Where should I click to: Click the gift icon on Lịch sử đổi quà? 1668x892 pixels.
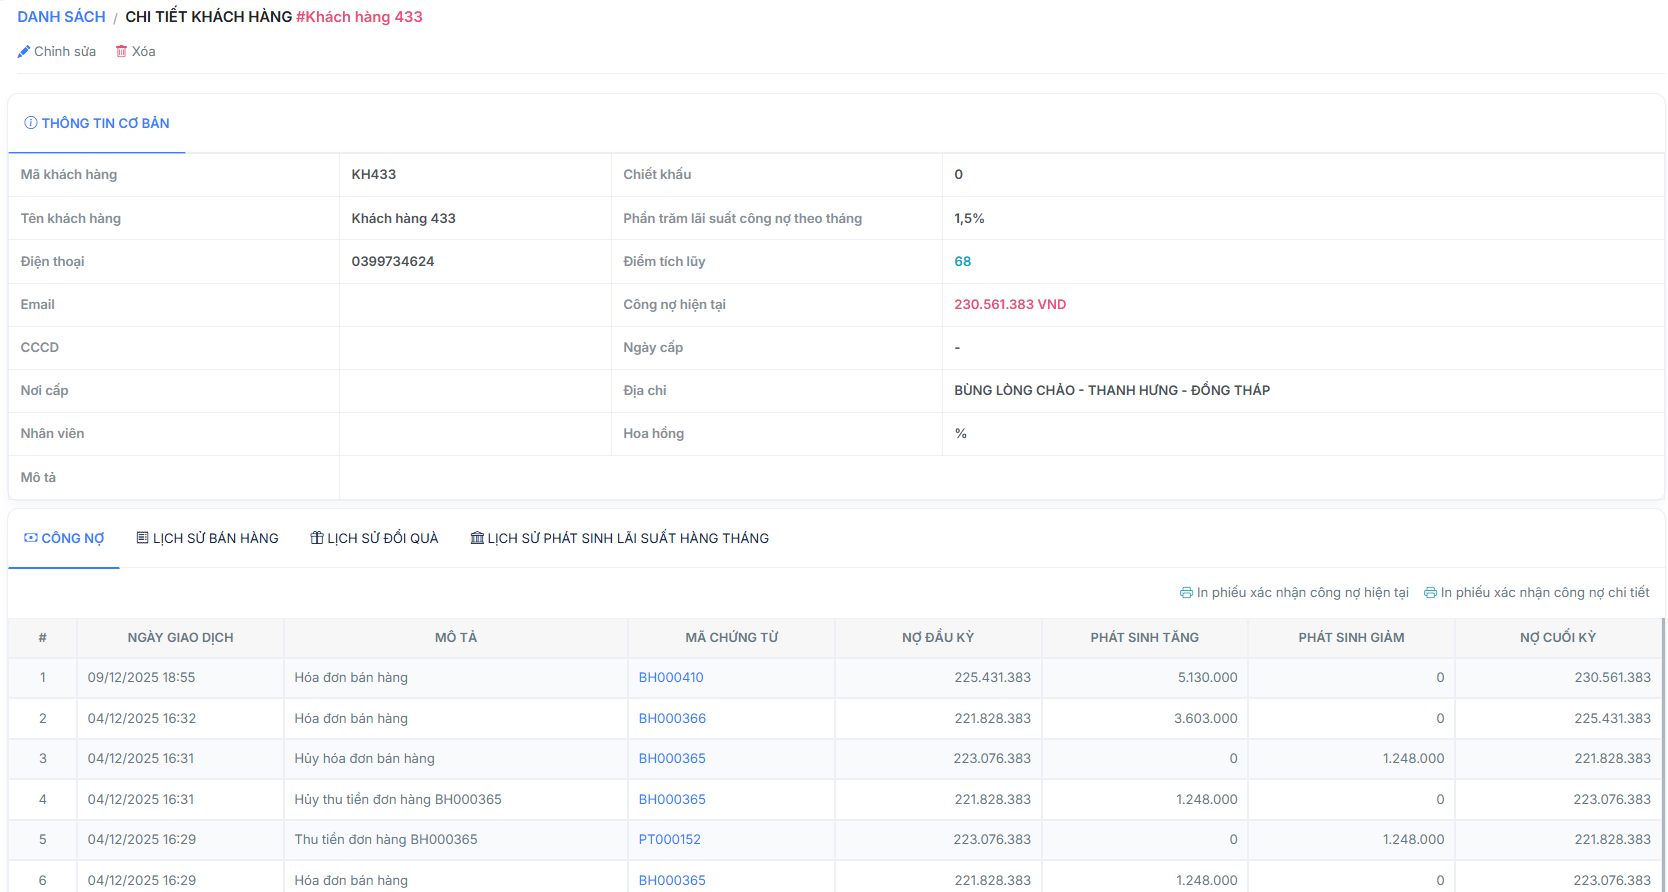click(x=317, y=538)
